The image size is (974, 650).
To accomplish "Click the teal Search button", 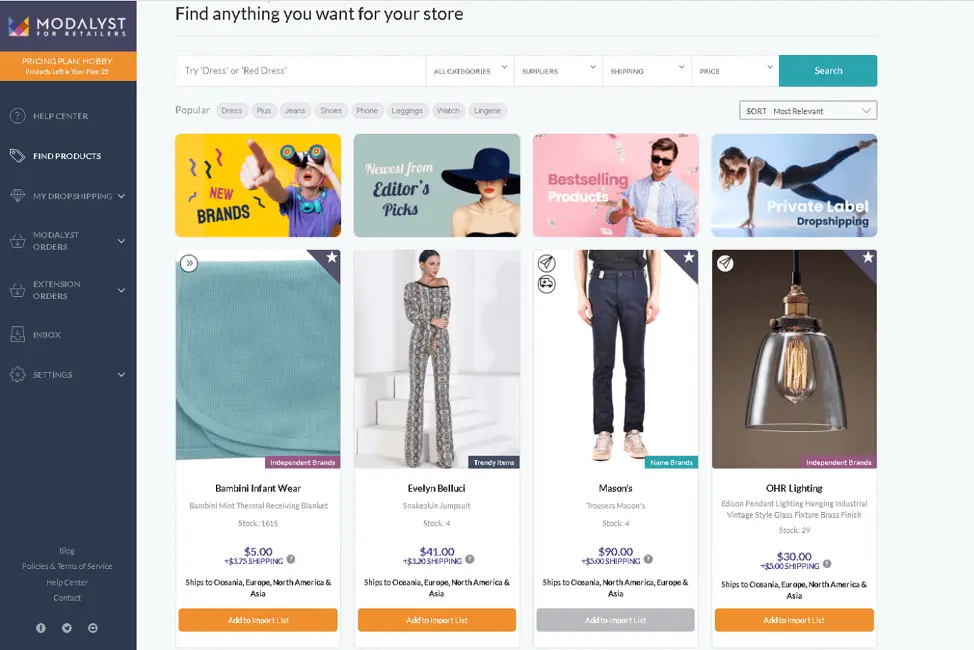I will click(x=827, y=71).
